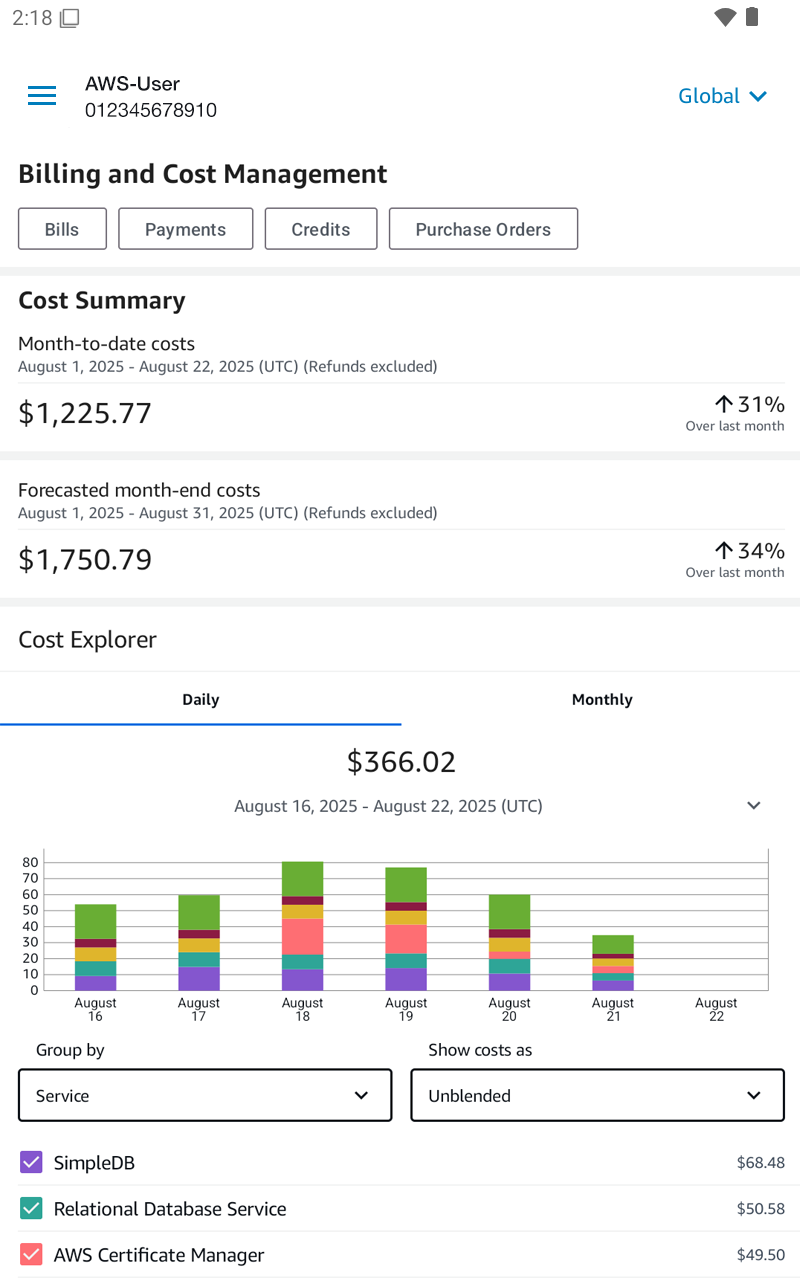Tap the AWS-User account name

point(132,84)
